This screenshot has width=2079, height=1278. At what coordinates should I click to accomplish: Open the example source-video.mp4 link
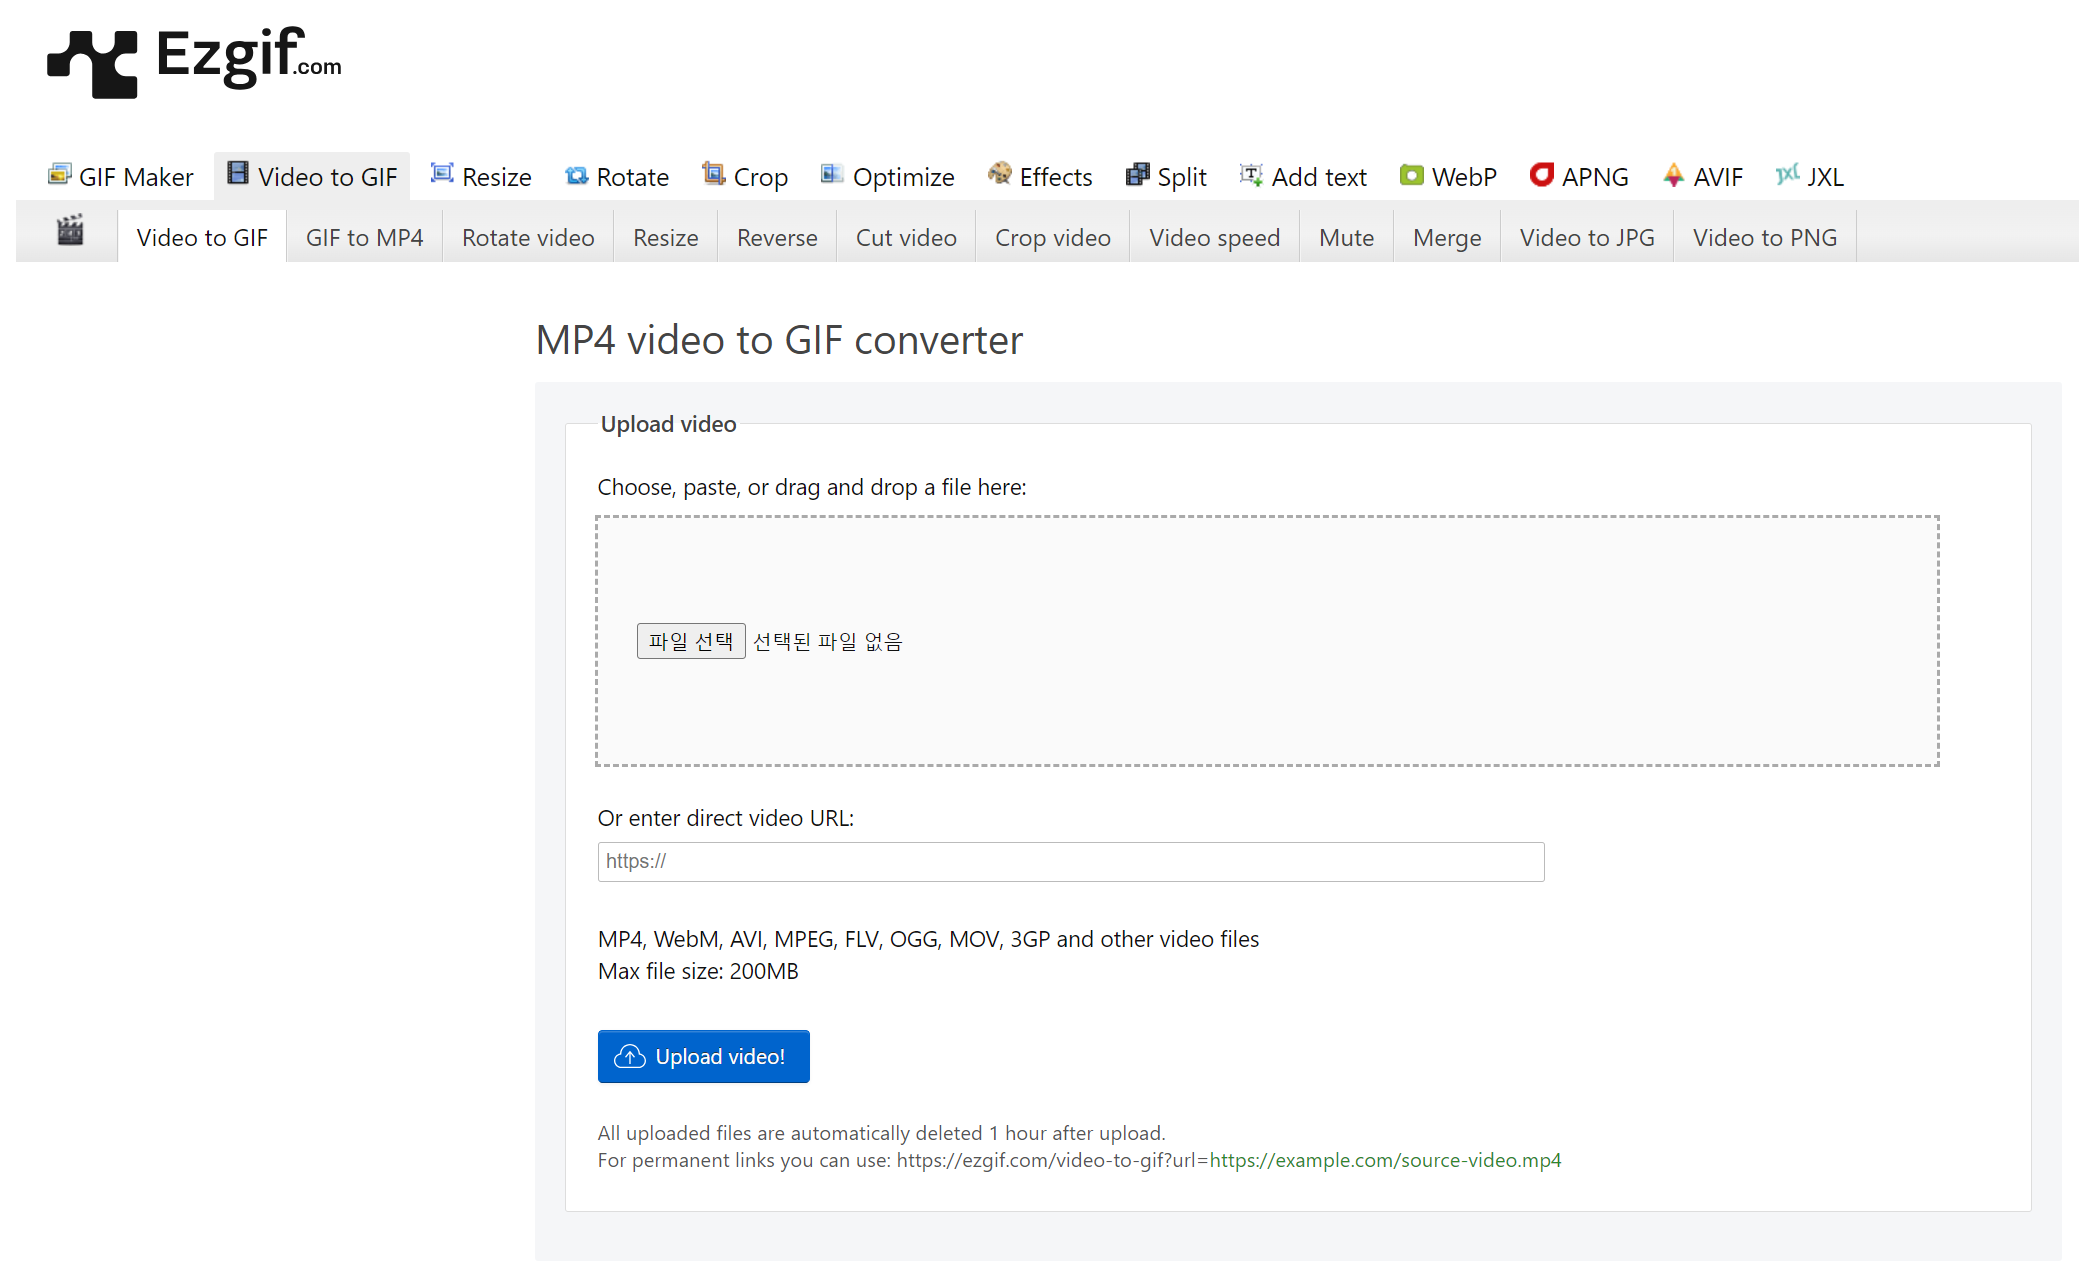(x=1385, y=1160)
